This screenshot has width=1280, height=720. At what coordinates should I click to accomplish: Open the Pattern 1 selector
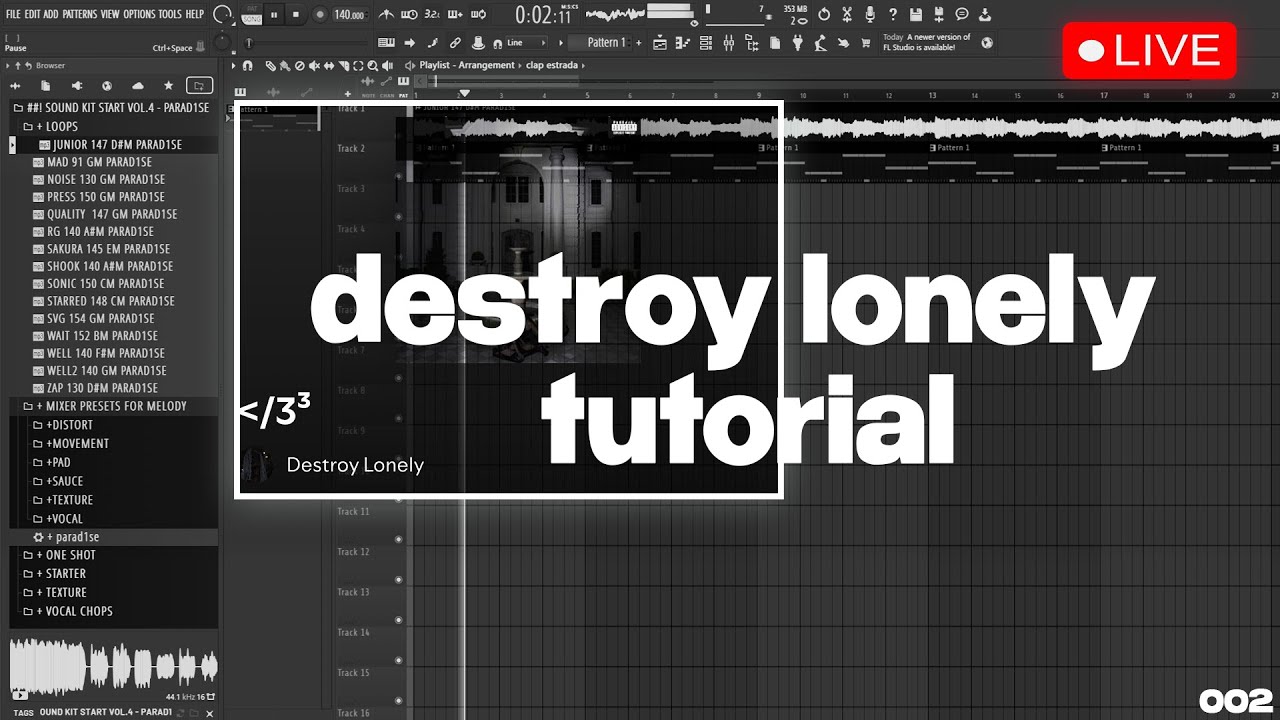point(602,43)
